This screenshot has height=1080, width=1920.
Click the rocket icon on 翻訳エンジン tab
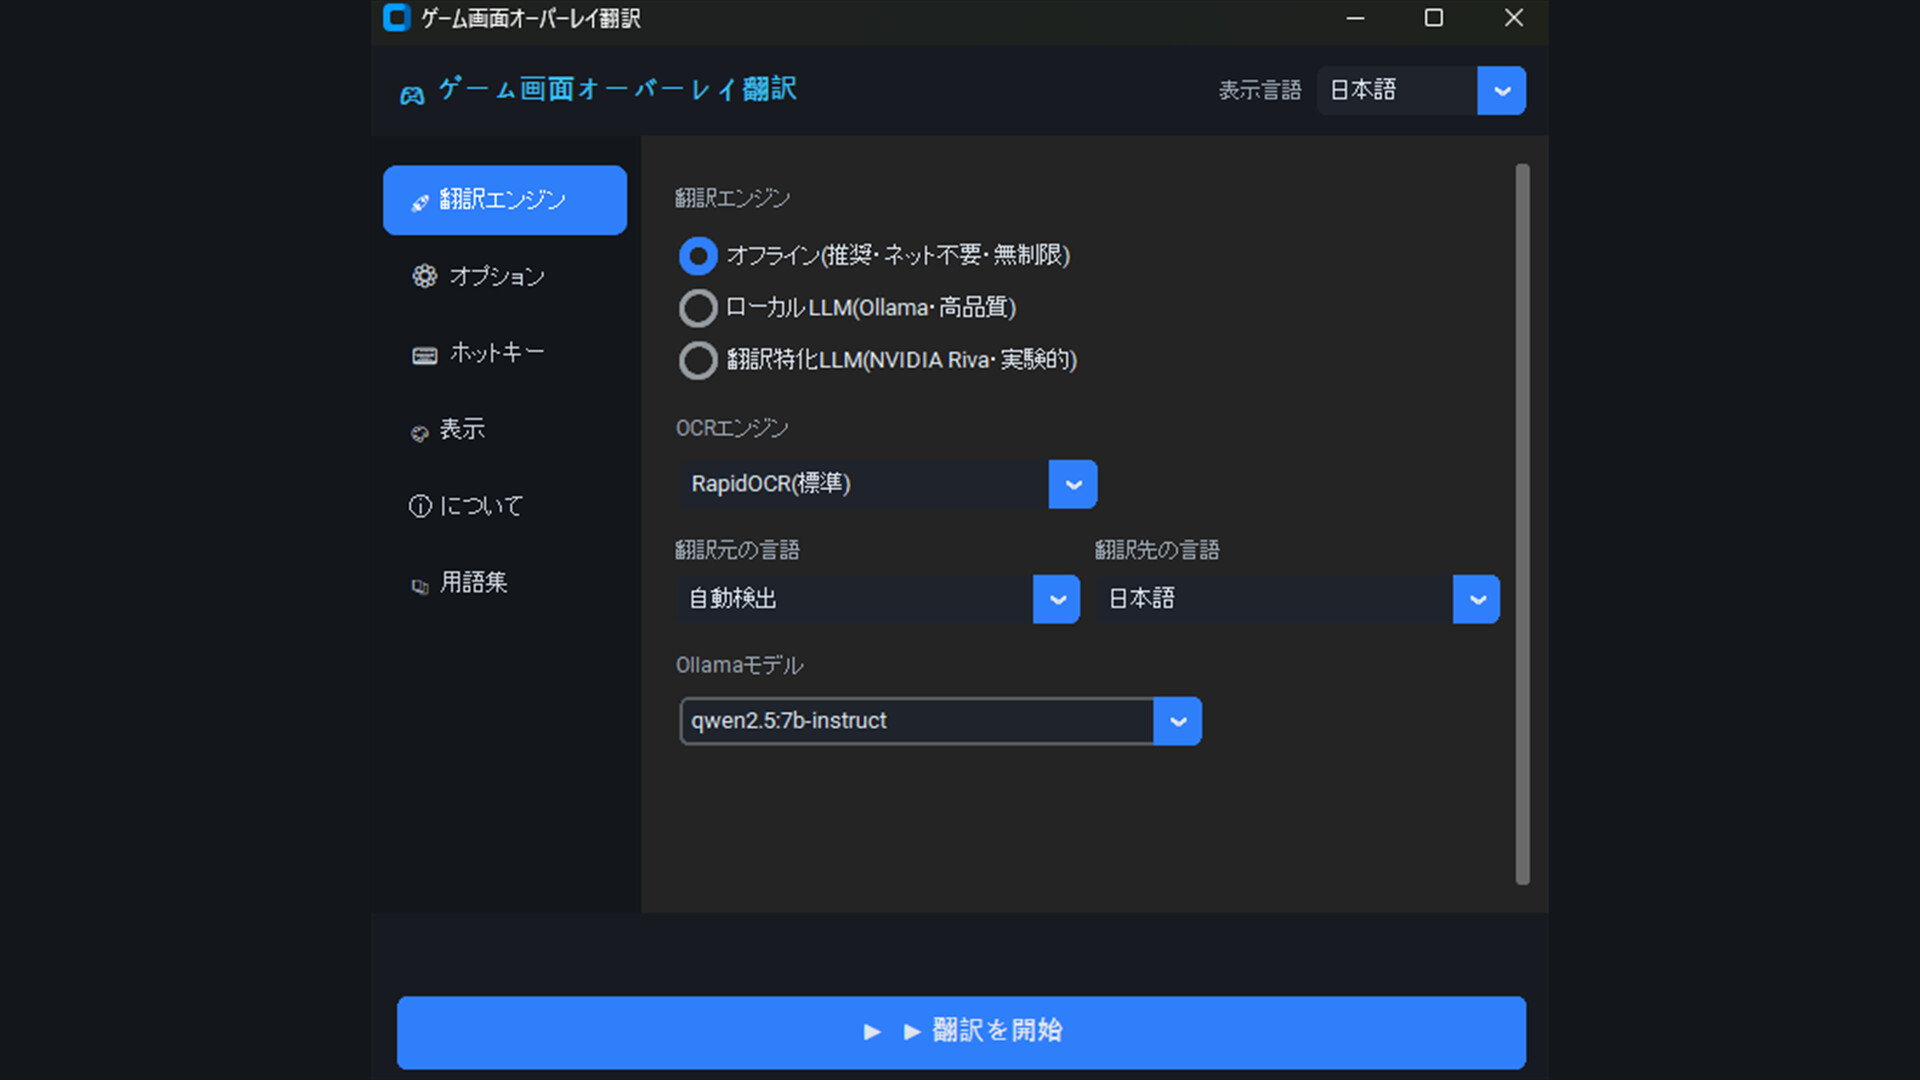coord(420,202)
